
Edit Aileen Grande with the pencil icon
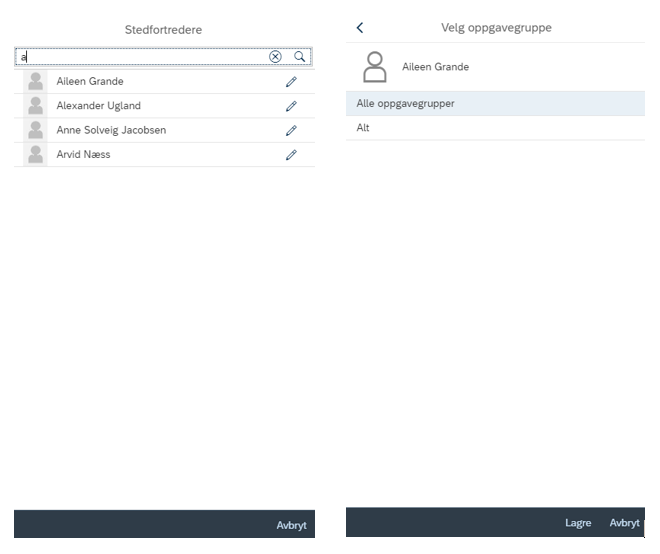291,82
